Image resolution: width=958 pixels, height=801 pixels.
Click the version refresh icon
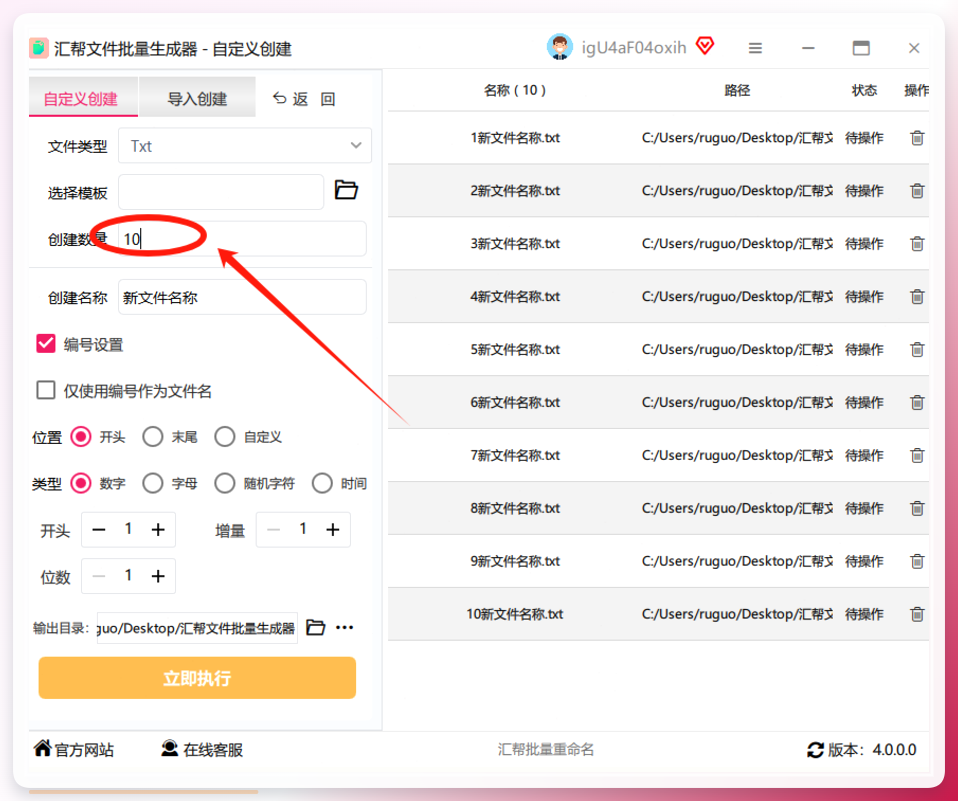coord(815,750)
